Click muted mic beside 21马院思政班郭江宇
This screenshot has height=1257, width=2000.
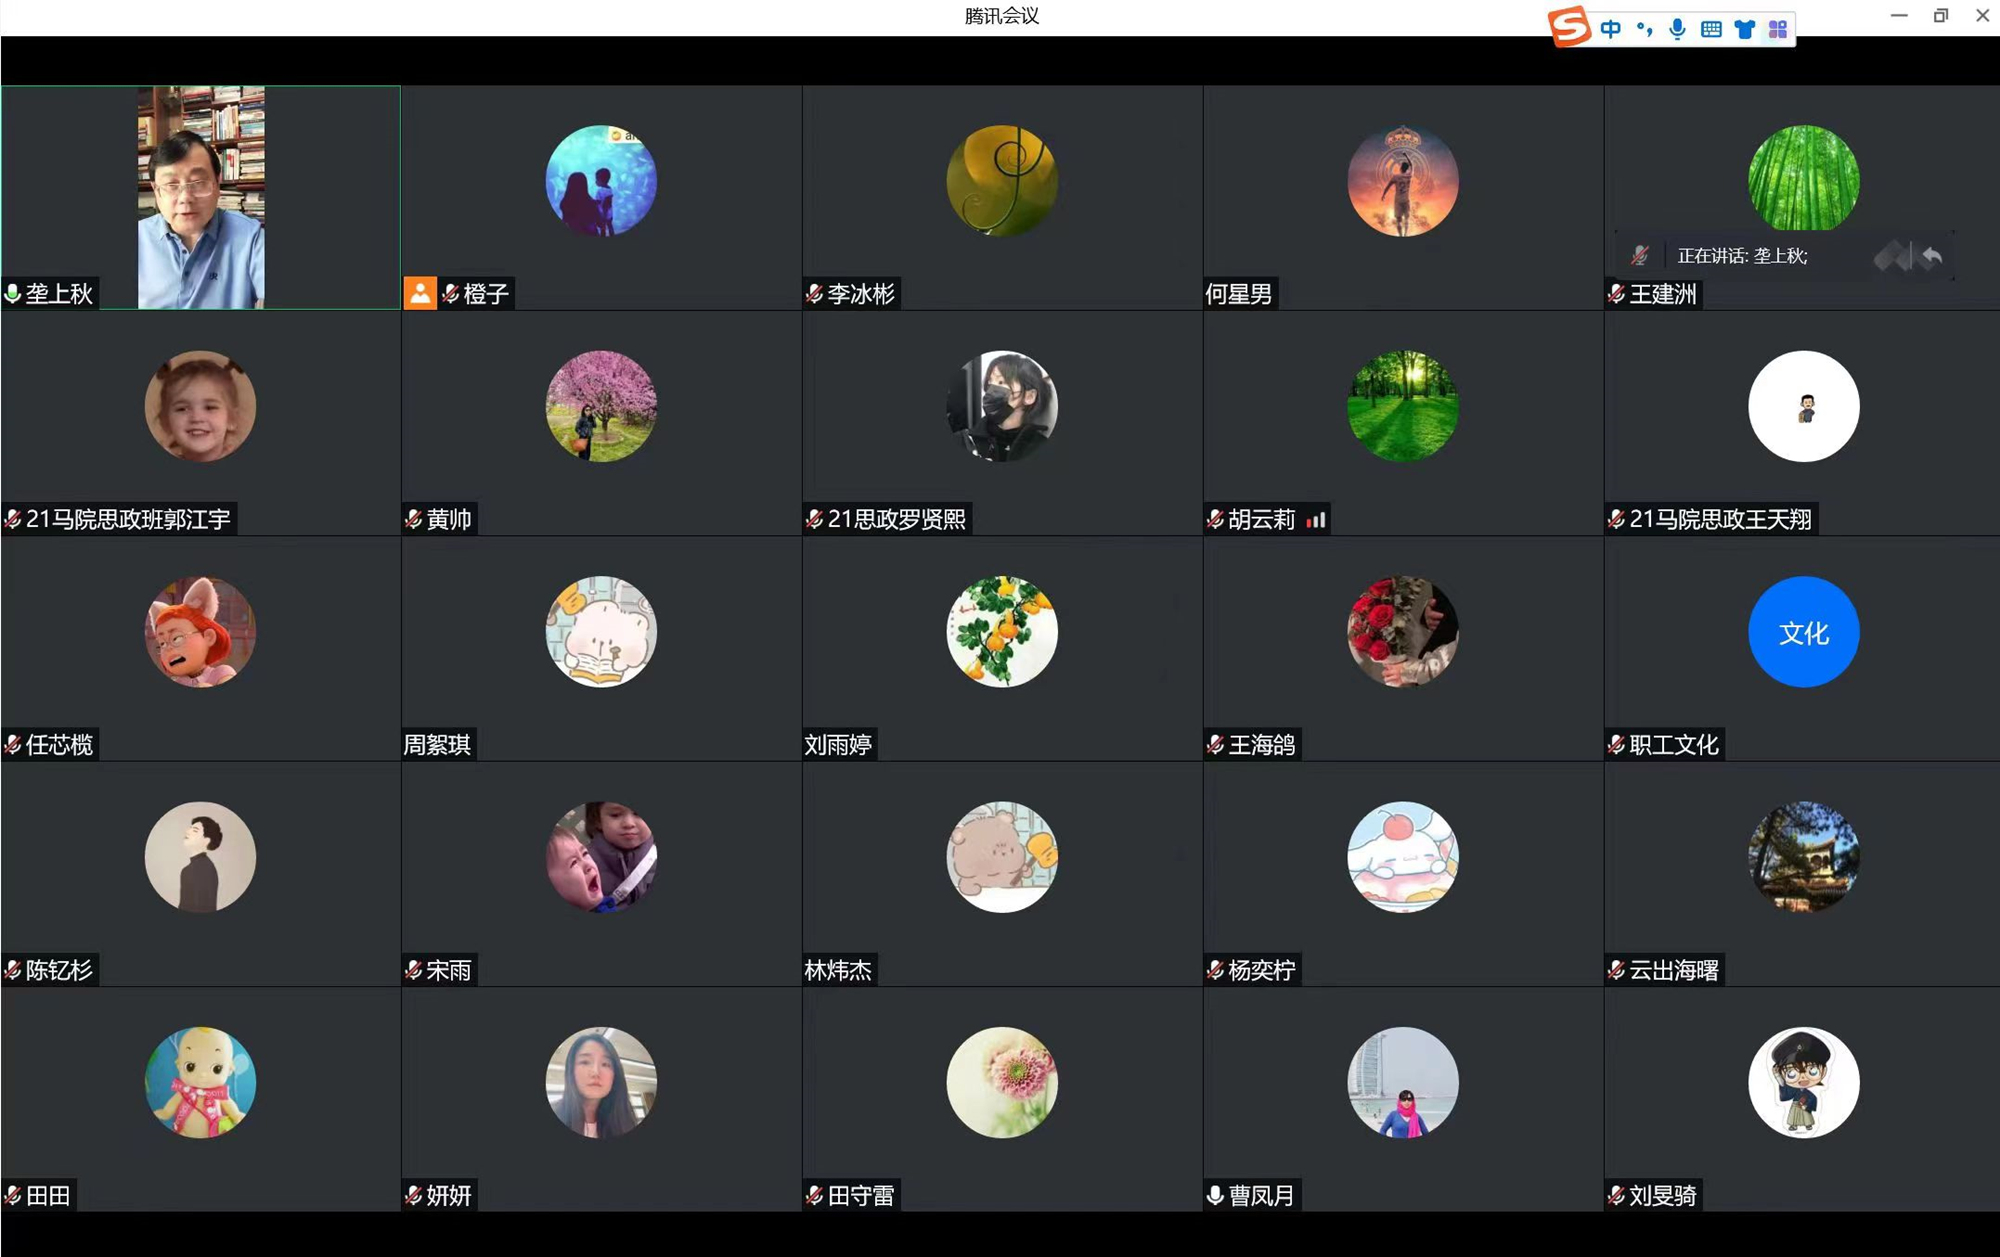click(x=13, y=519)
